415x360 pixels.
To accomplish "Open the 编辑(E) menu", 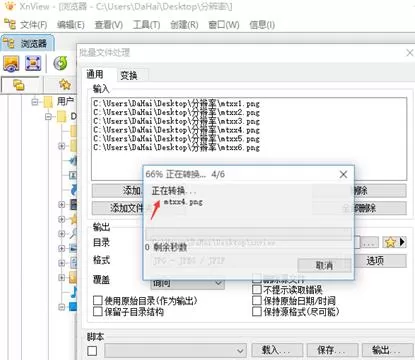I will [71, 25].
